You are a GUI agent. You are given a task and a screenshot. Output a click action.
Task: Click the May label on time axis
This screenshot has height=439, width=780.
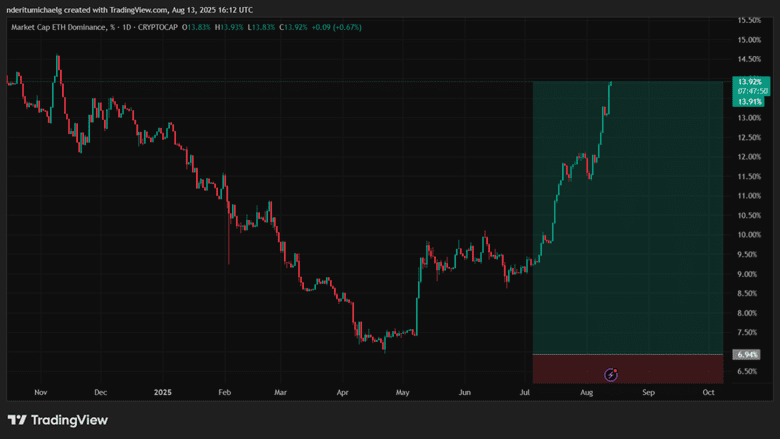pos(403,394)
